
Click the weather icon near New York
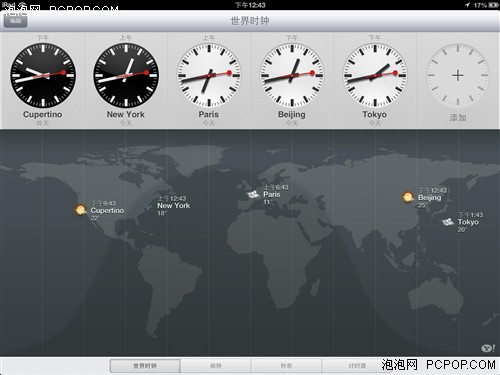pyautogui.click(x=148, y=205)
